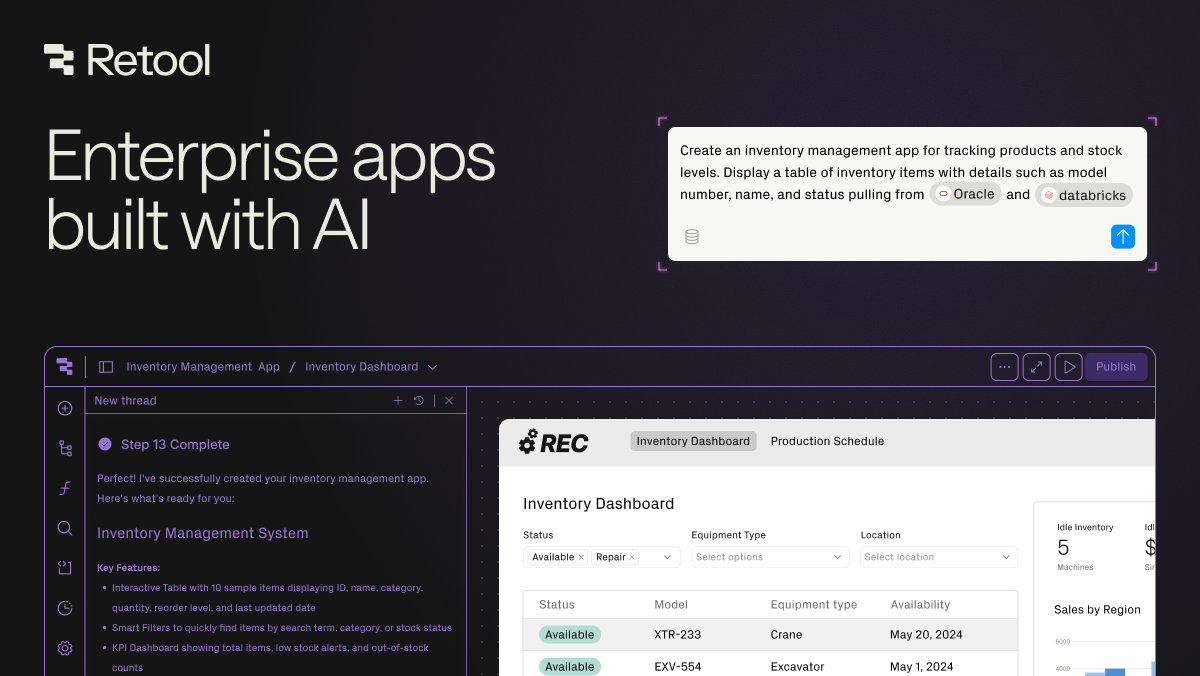The height and width of the screenshot is (676, 1200).
Task: Click the databricks resource chip
Action: pyautogui.click(x=1084, y=195)
